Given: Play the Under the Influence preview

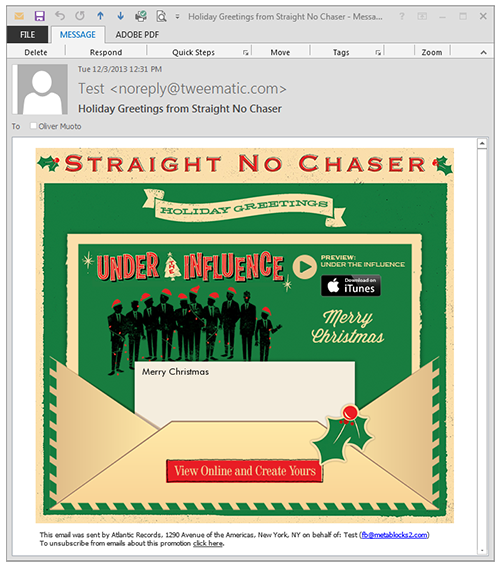Looking at the screenshot, I should click(305, 267).
